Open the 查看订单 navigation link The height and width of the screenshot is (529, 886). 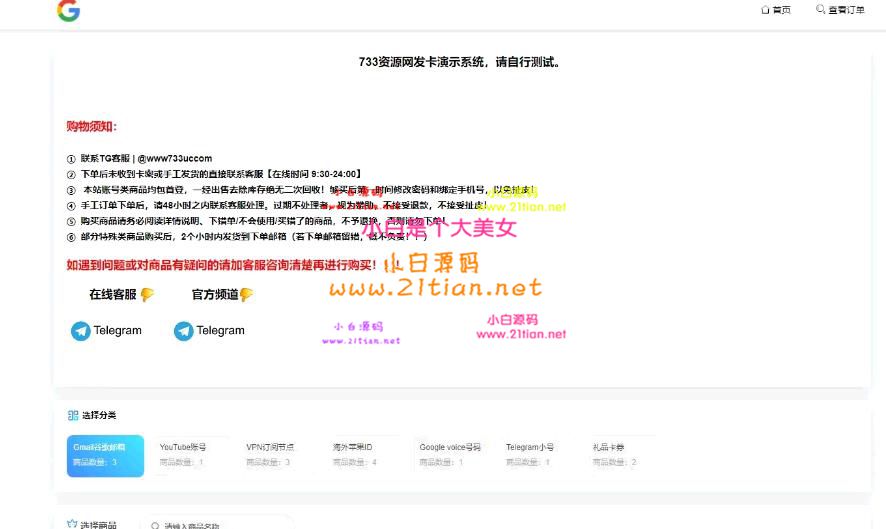tap(846, 10)
